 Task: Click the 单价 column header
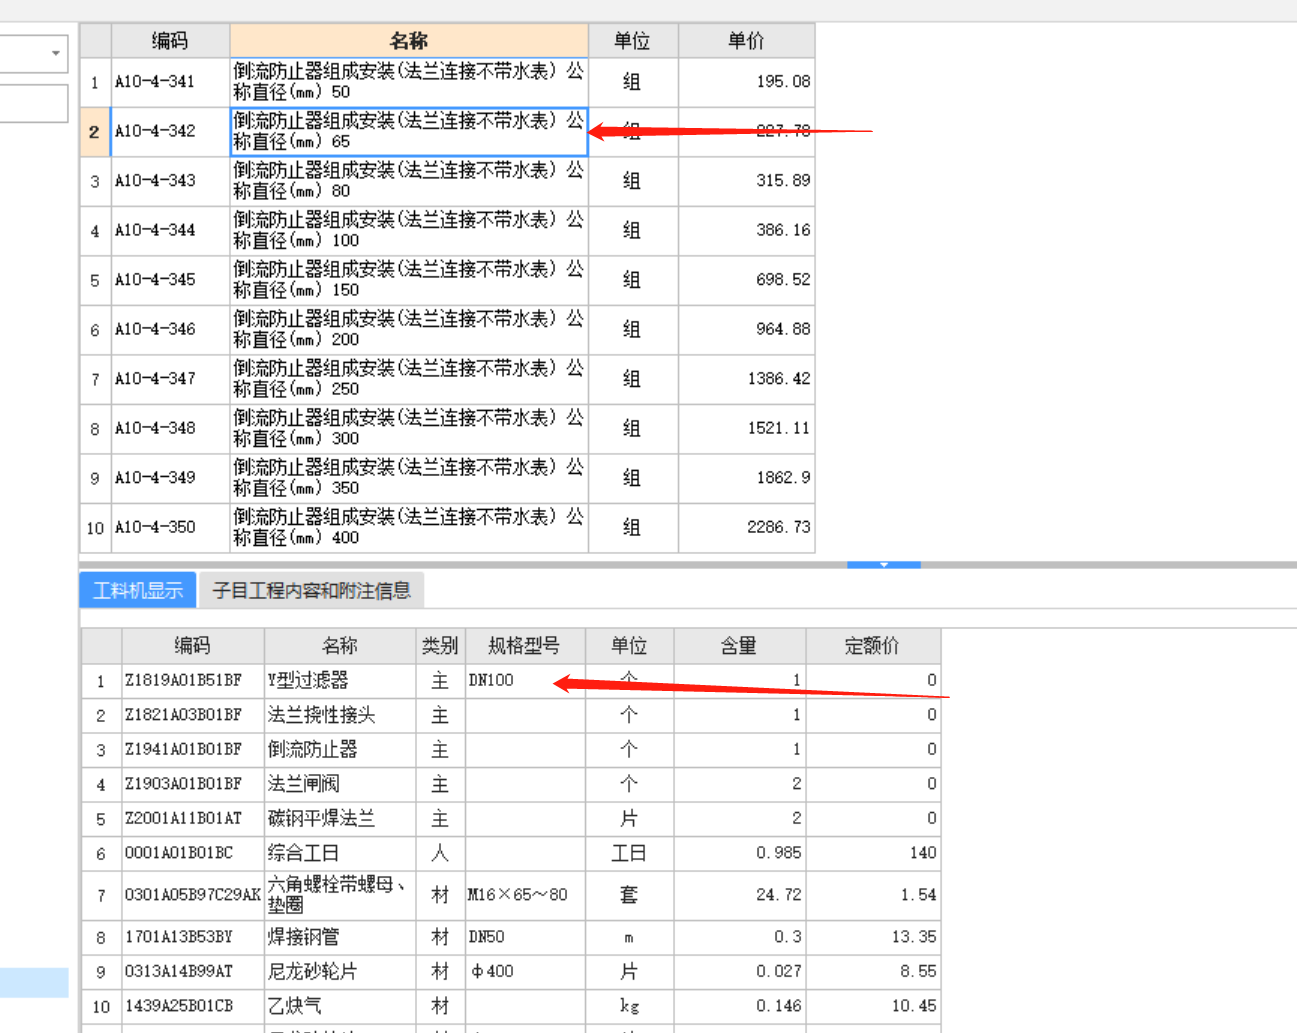[x=746, y=41]
